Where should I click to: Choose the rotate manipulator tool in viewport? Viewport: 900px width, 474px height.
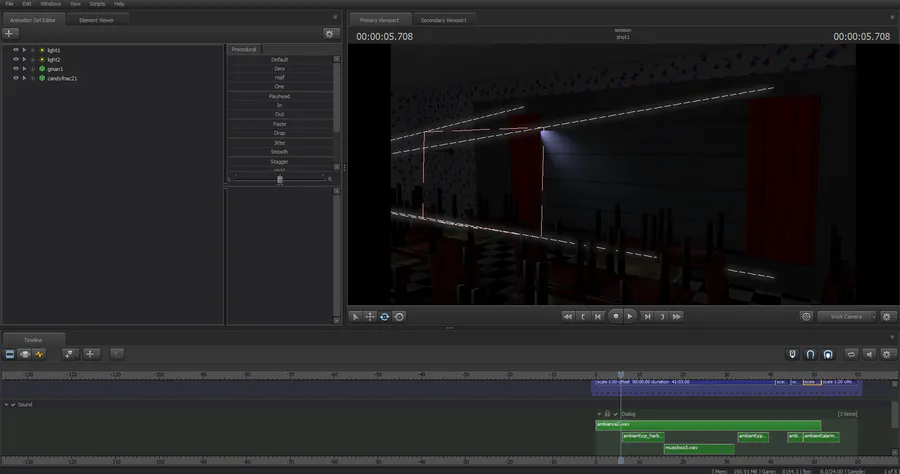pyautogui.click(x=385, y=317)
